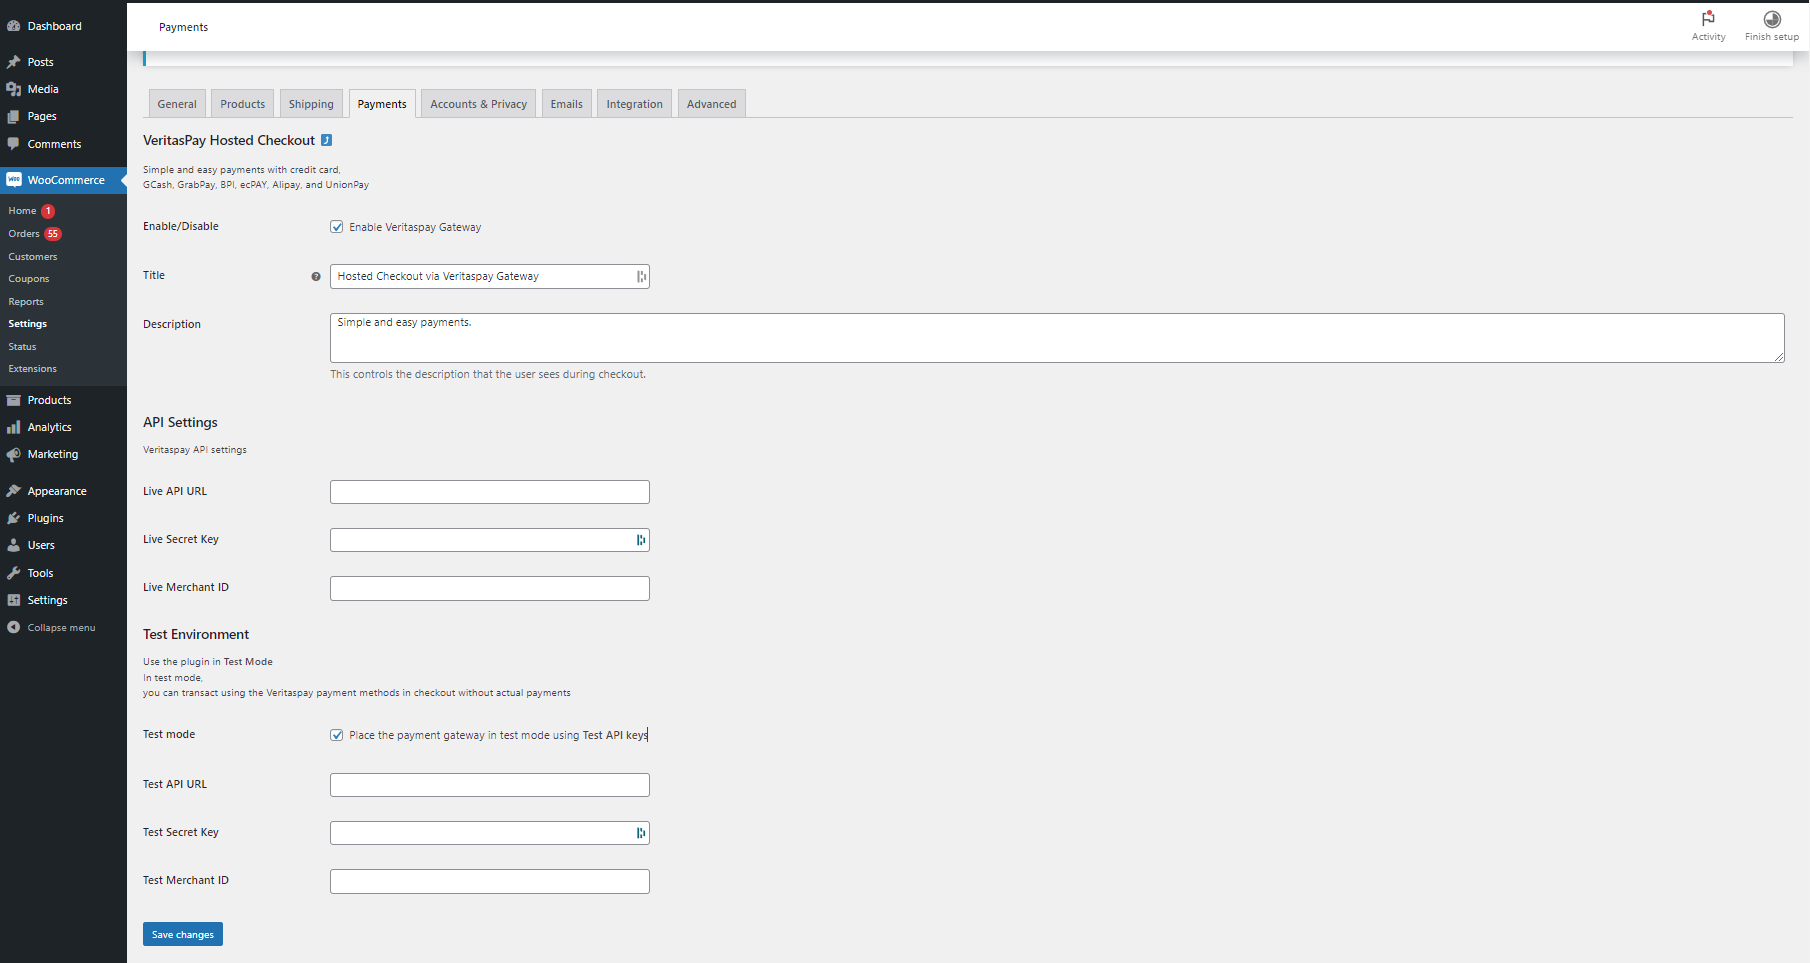Click the Test Merchant ID field
1810x963 pixels.
coord(490,881)
